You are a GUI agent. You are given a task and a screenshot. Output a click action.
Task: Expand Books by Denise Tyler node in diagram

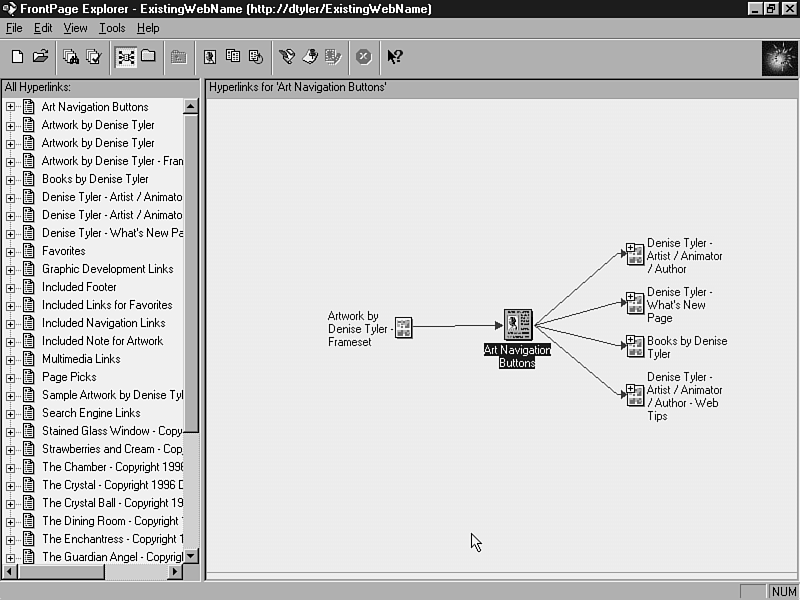[x=630, y=342]
